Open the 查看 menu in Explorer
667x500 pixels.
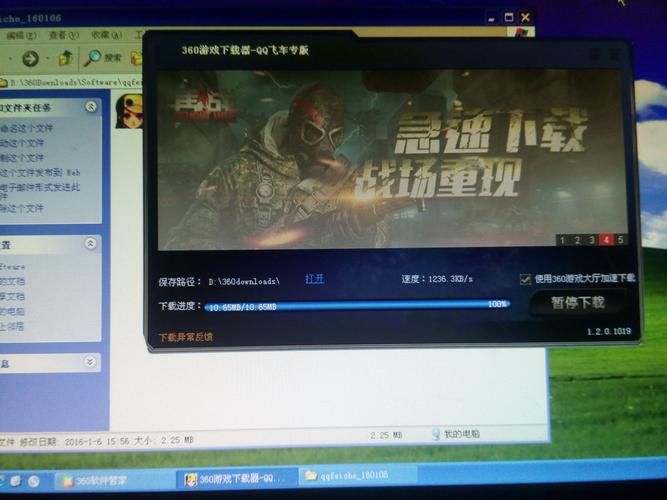[x=64, y=35]
